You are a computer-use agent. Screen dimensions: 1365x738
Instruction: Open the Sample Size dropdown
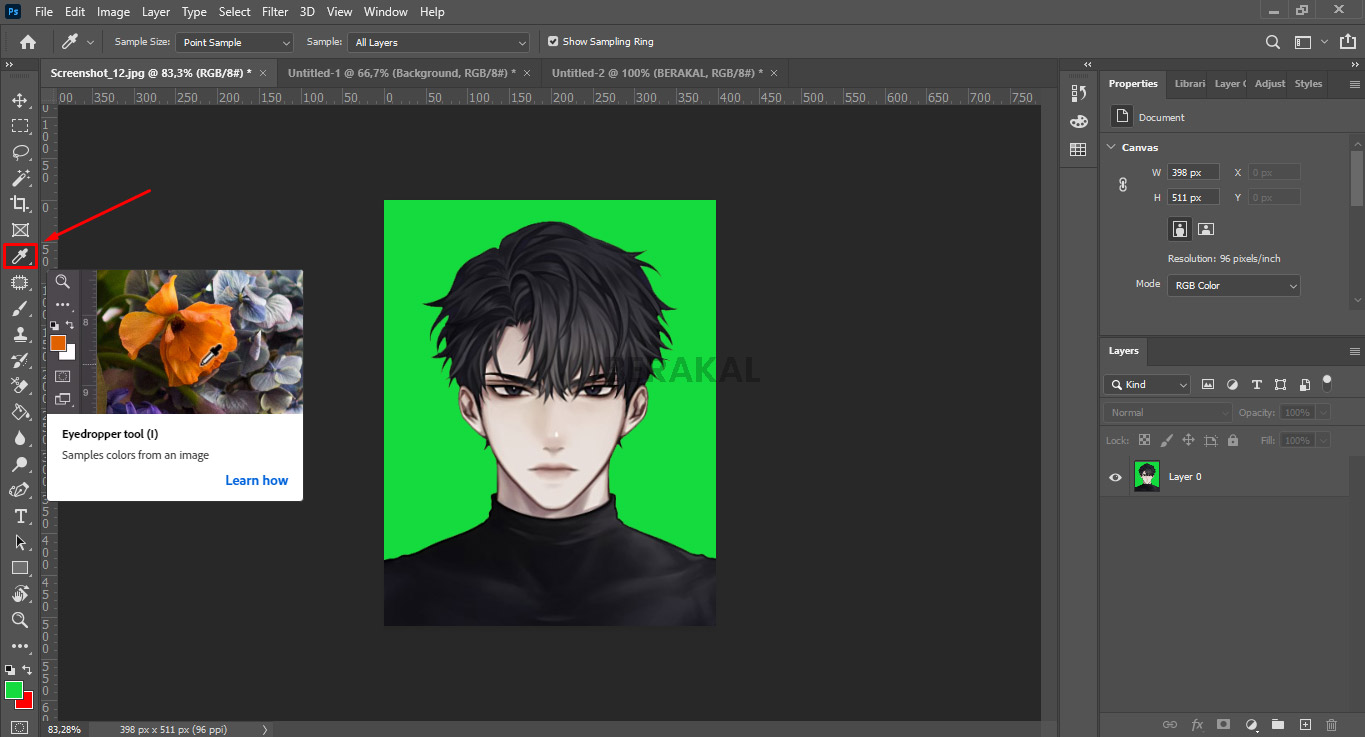coord(235,43)
